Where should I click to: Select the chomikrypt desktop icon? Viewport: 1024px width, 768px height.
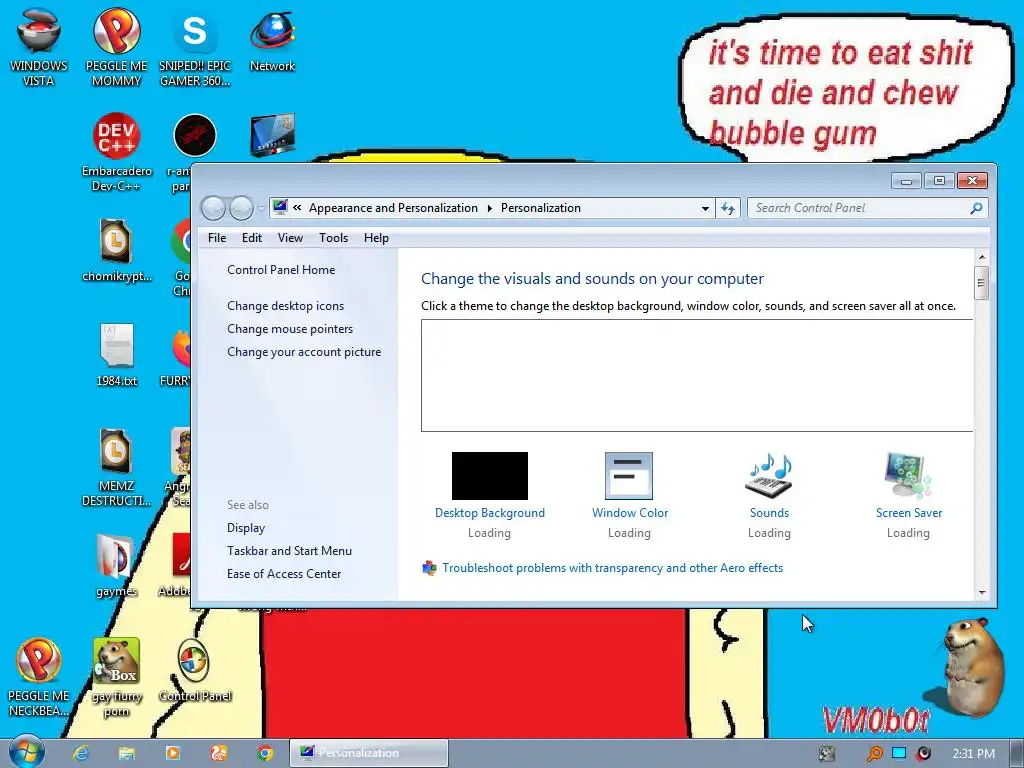coord(116,250)
